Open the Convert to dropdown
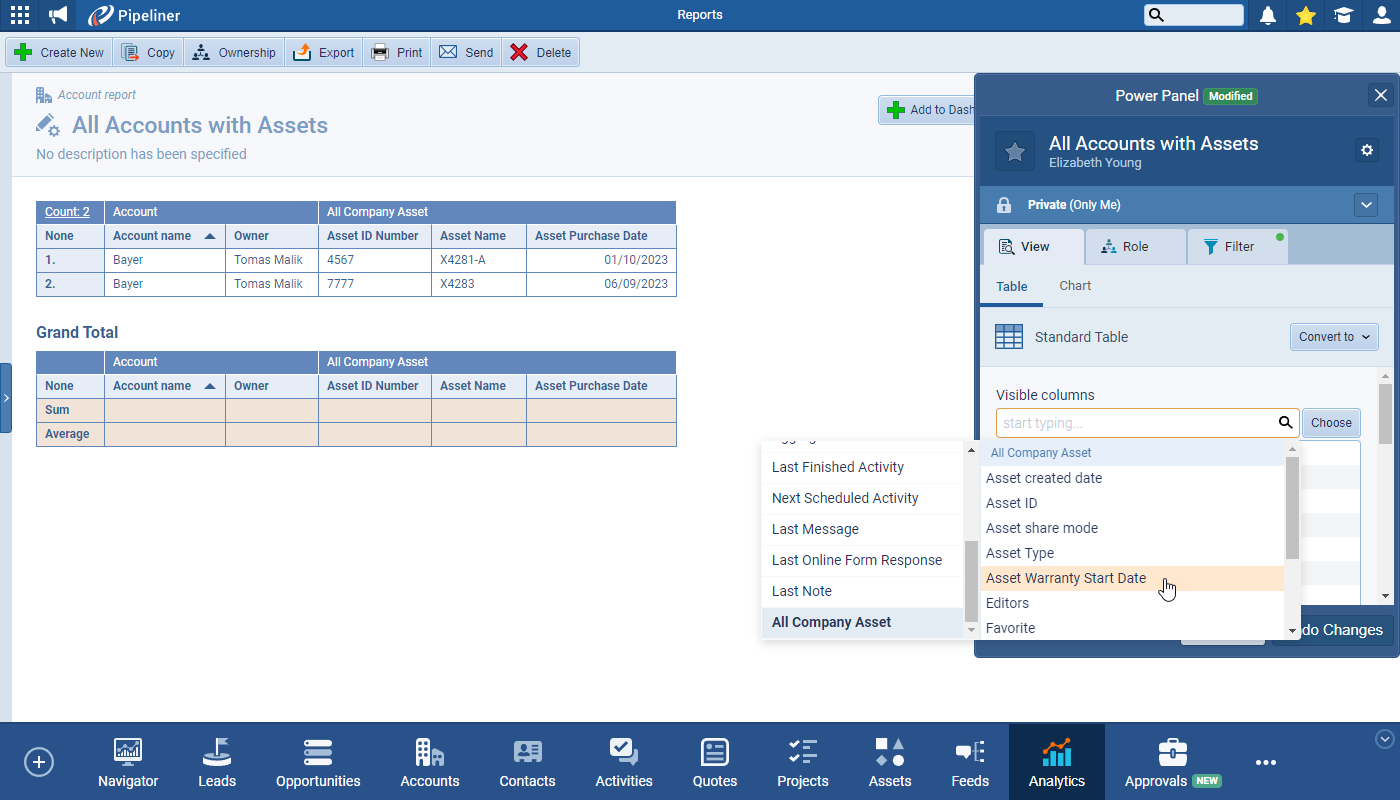The height and width of the screenshot is (800, 1400). click(1334, 337)
